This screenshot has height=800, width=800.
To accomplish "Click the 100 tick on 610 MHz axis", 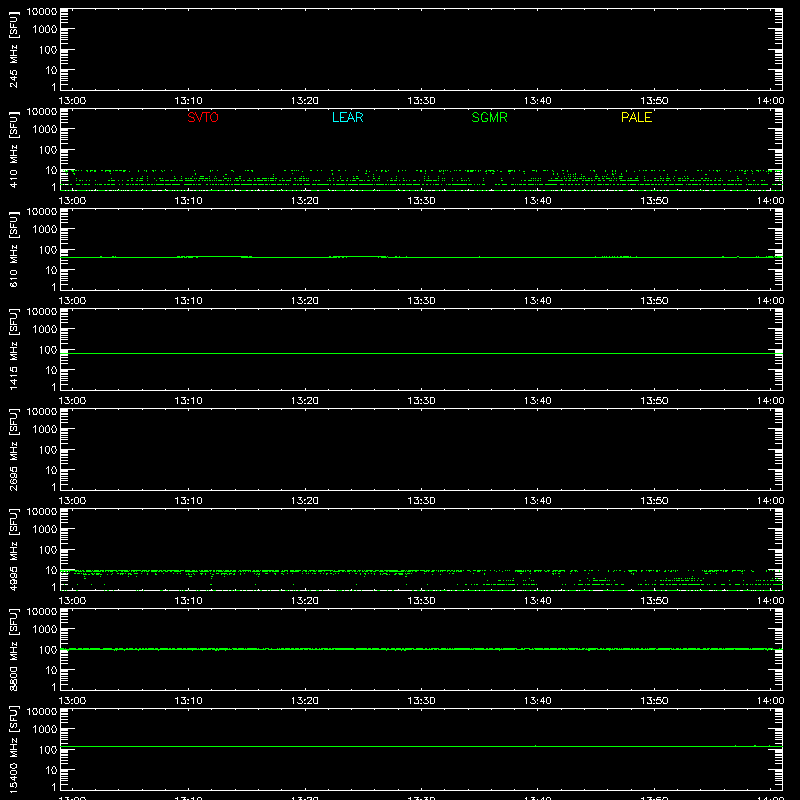I will [48, 250].
